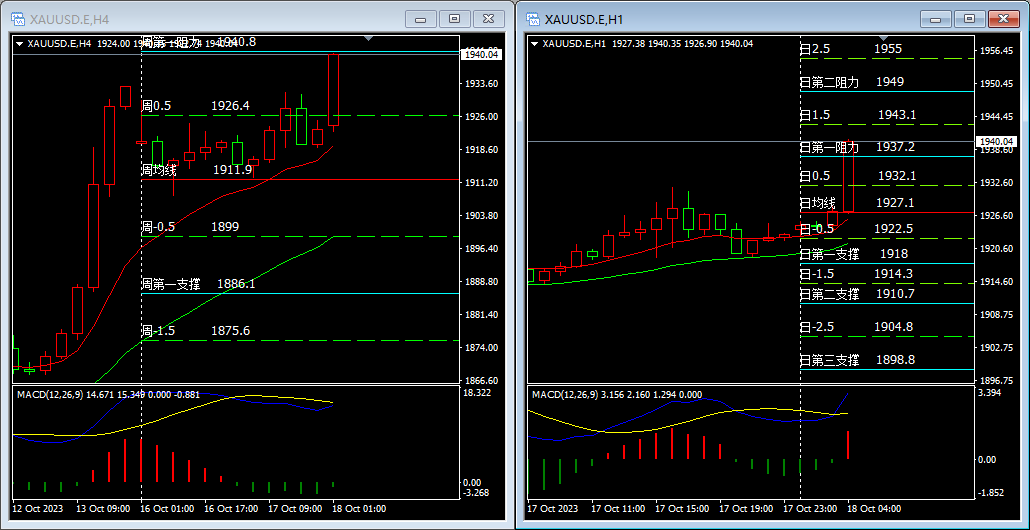This screenshot has height=530, width=1030.
Task: Restore the XAUUSD.E,H1 chart window
Action: 969,19
